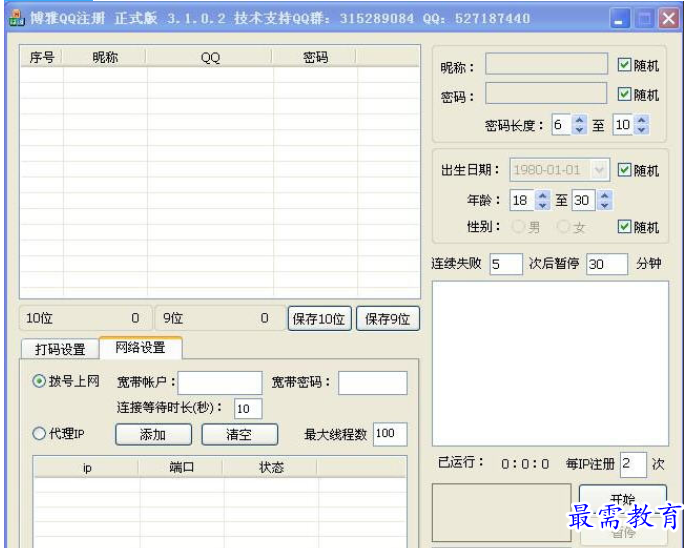This screenshot has height=548, width=690.
Task: Click the 端口 column header
Action: (181, 467)
